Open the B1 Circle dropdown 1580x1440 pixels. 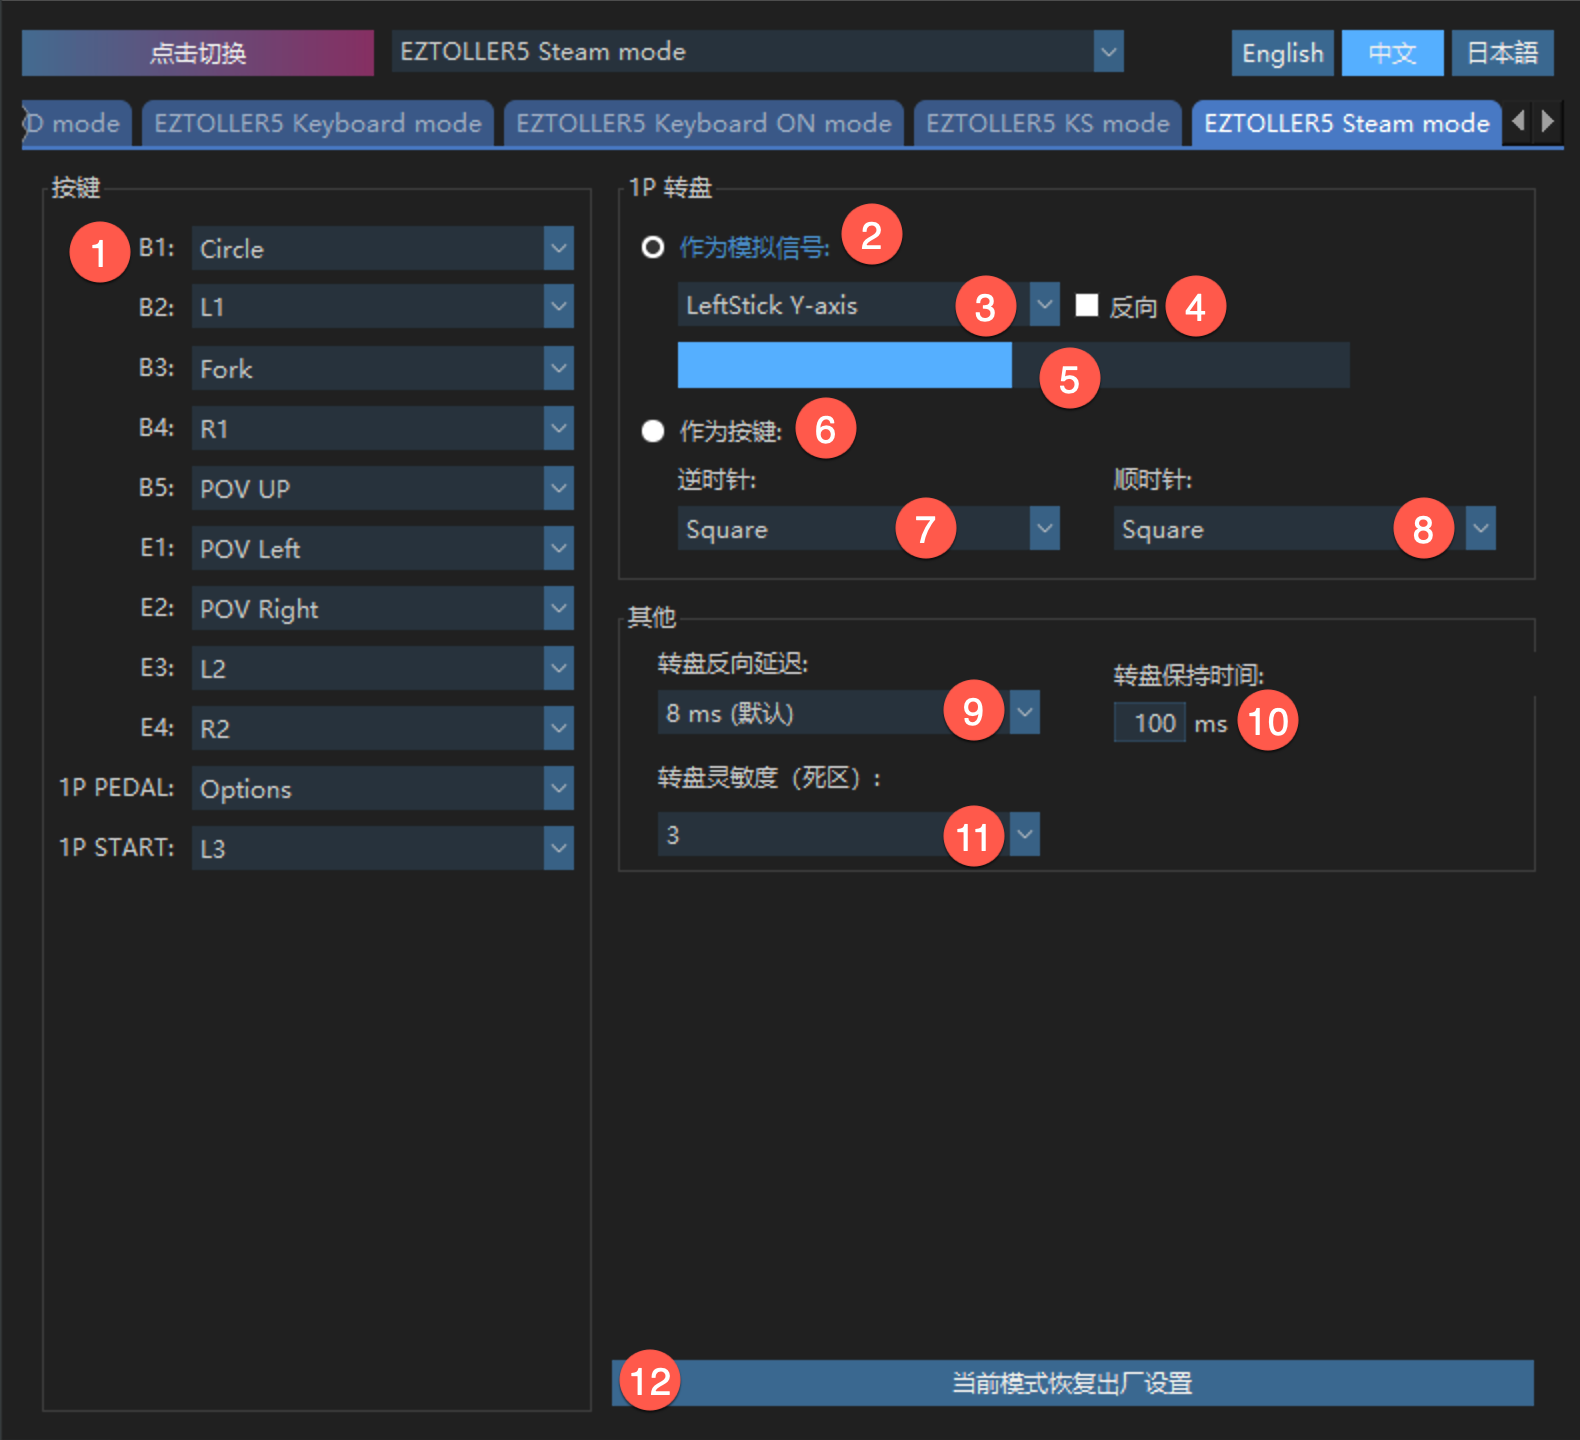point(383,248)
